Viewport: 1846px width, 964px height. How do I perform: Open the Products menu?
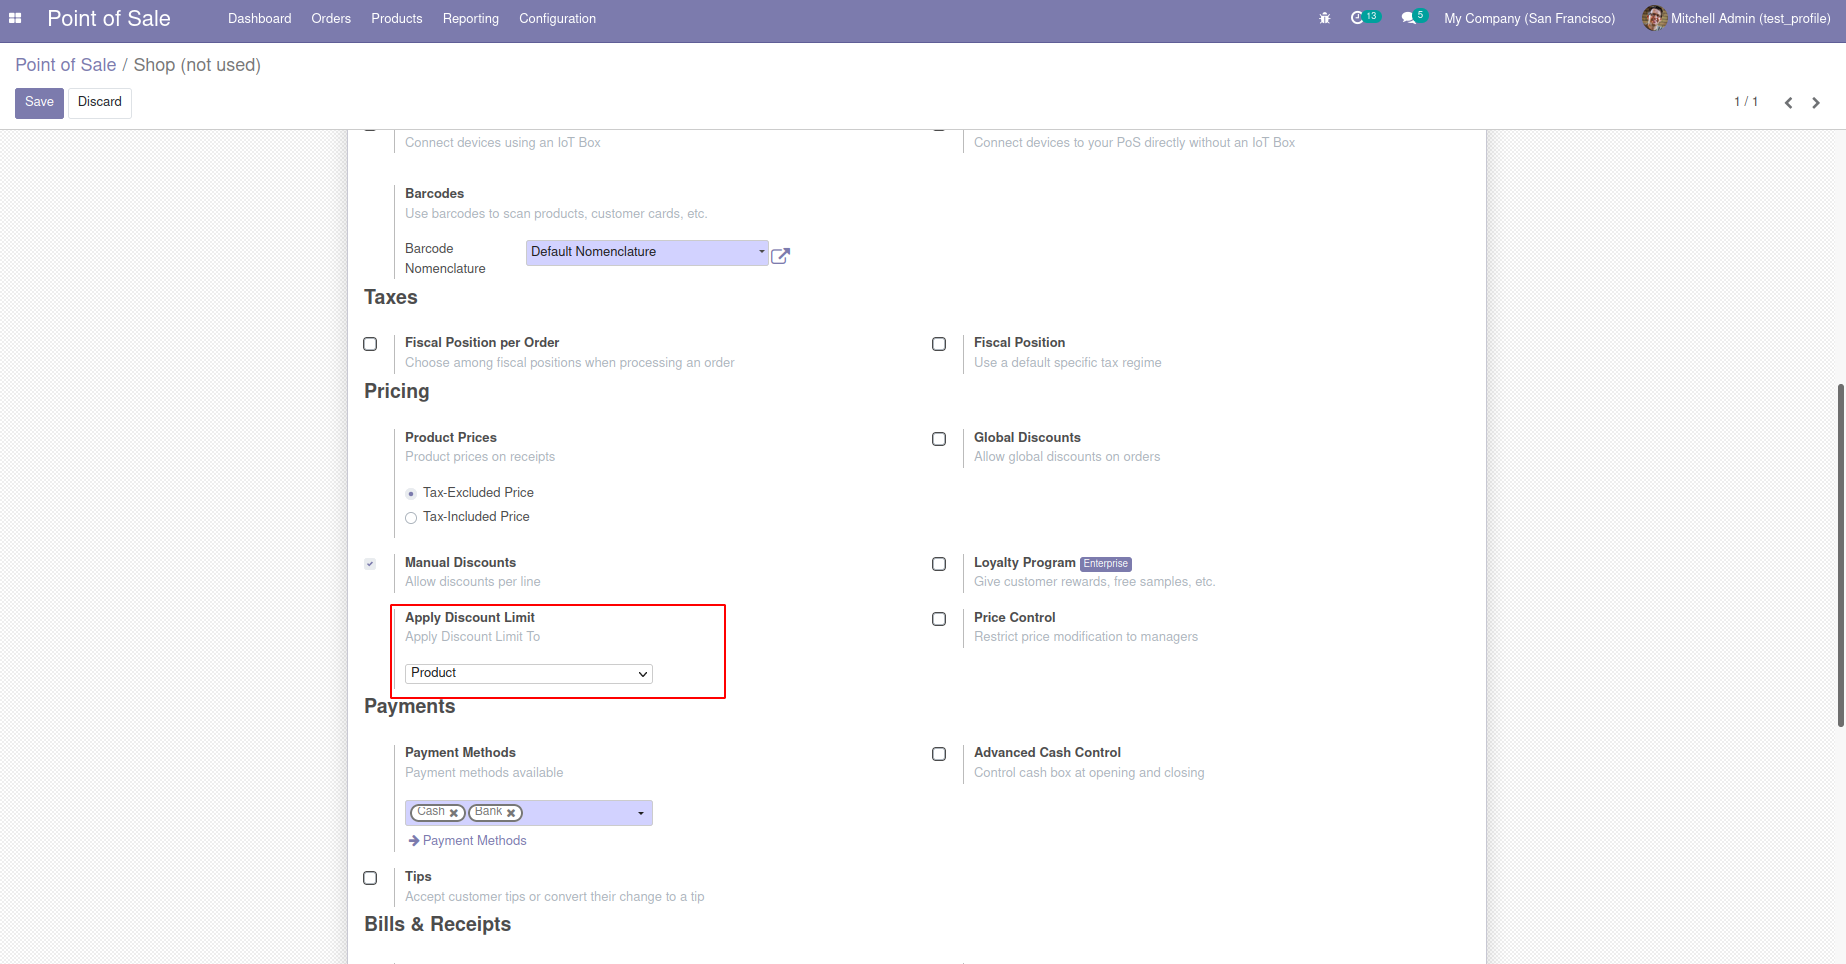[x=397, y=18]
